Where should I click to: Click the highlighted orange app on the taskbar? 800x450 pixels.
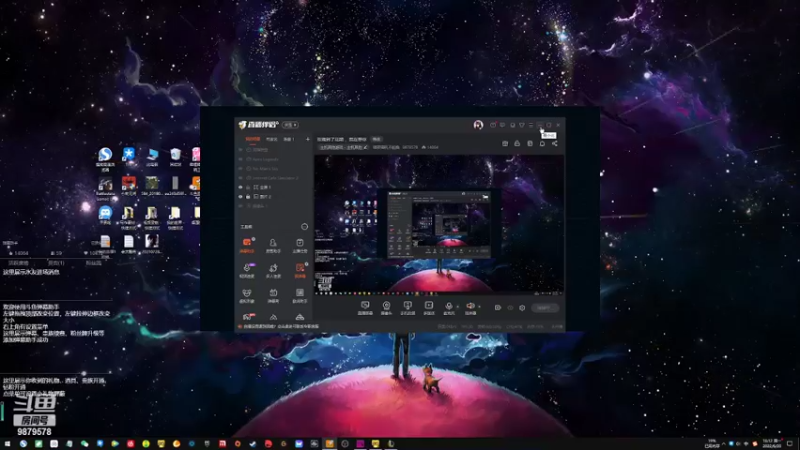click(330, 444)
